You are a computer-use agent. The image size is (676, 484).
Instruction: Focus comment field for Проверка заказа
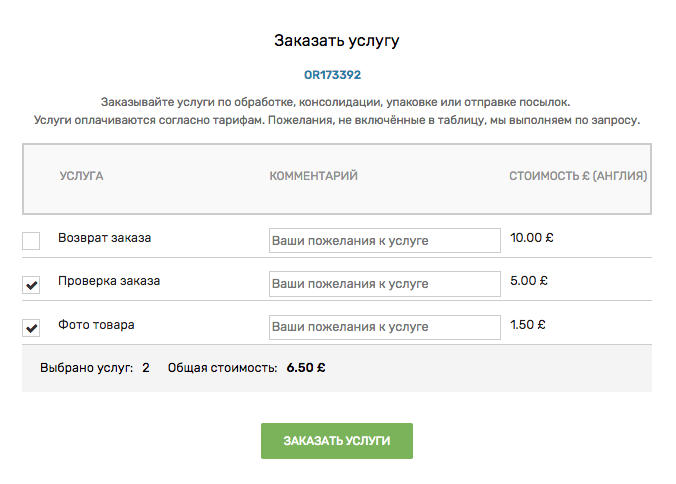[x=385, y=284]
